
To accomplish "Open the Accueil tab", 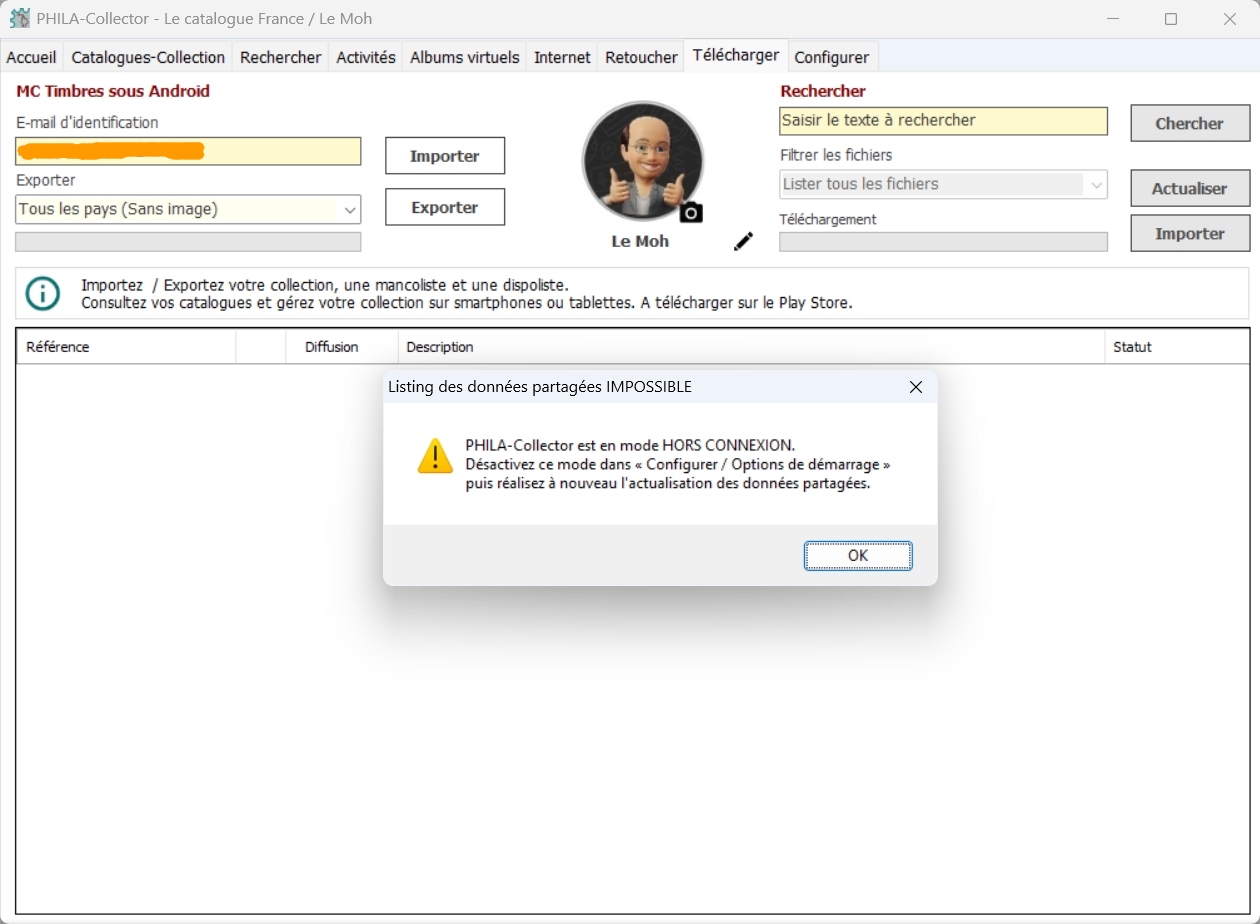I will pos(31,57).
